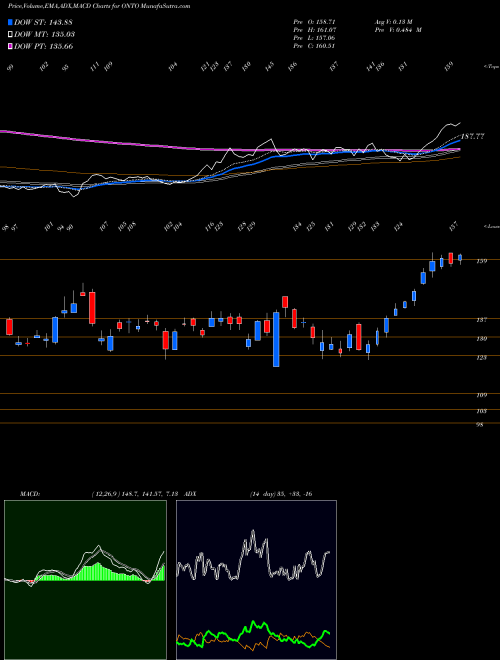Click the magenta DOW PT legend swatch

(10, 46)
